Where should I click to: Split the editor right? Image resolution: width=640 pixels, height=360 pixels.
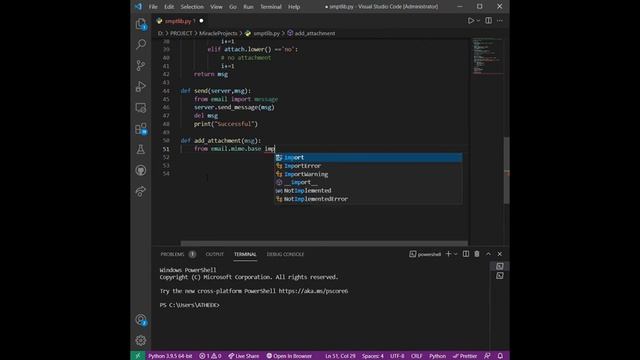point(489,21)
